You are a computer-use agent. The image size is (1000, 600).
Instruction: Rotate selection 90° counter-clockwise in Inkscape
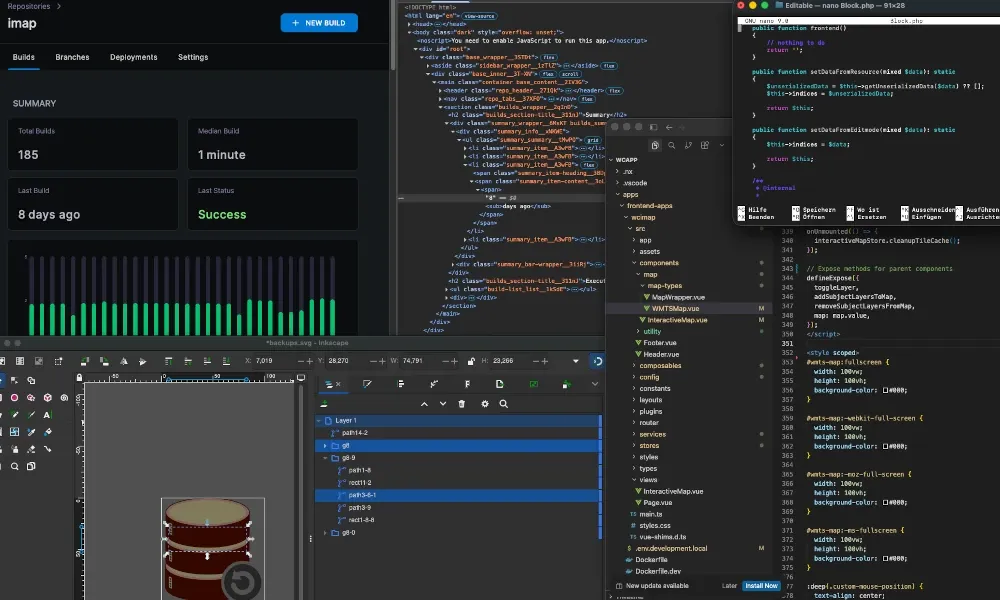pyautogui.click(x=85, y=362)
